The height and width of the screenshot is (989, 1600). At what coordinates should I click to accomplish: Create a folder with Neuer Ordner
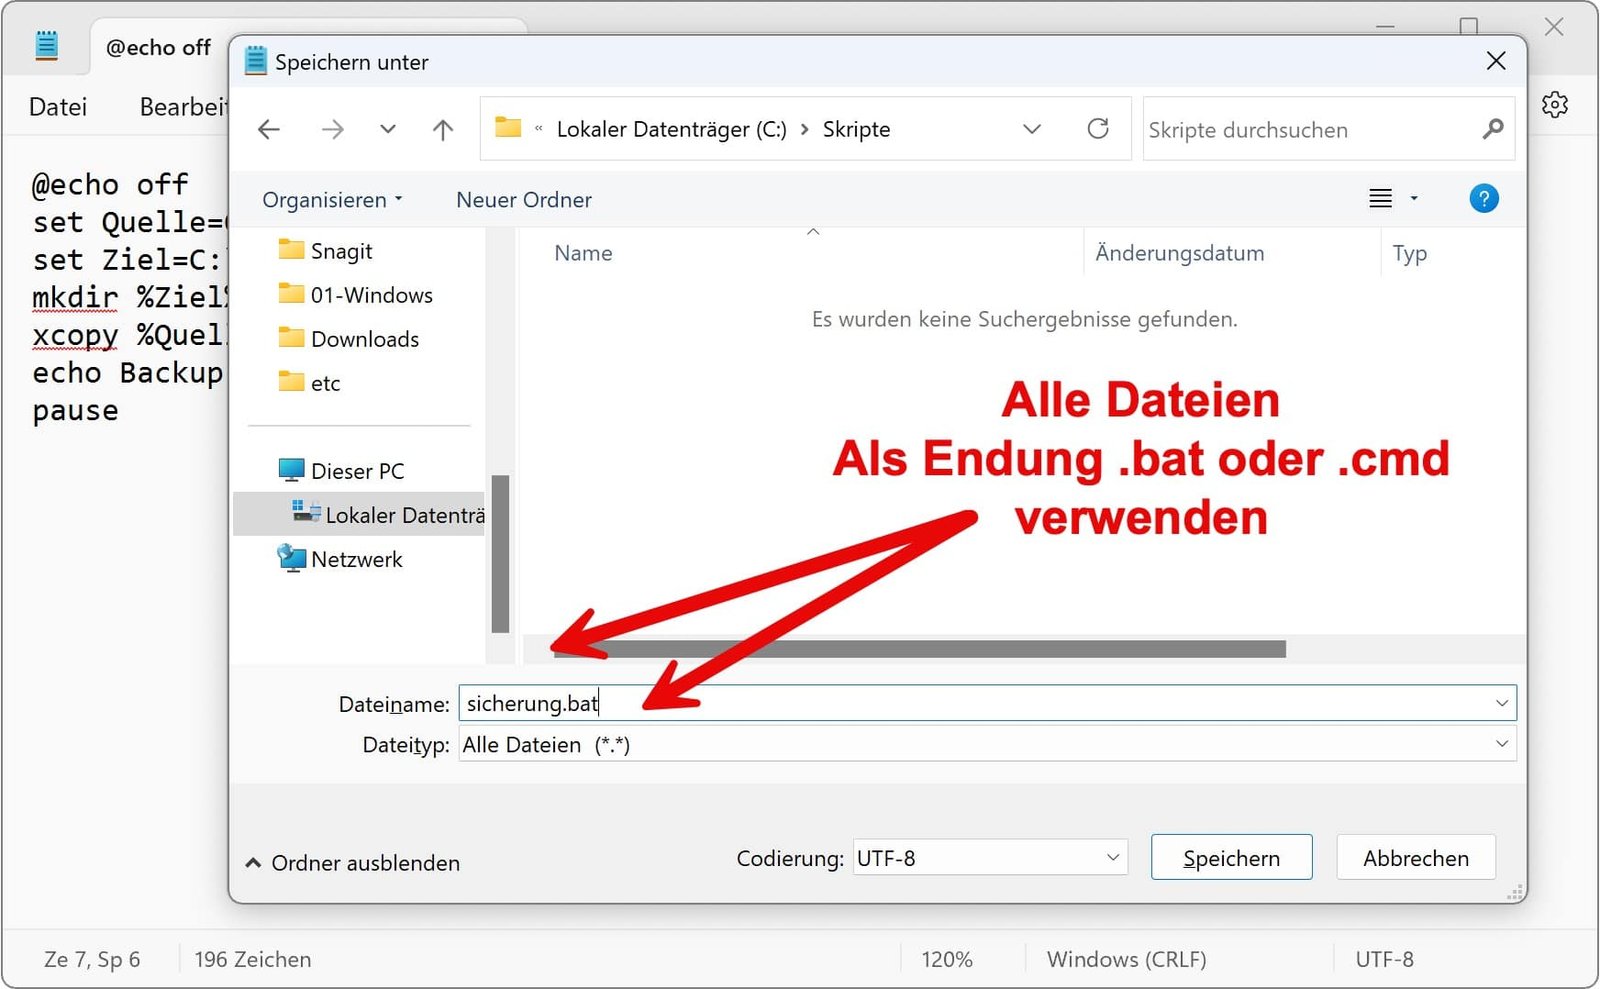[x=522, y=199]
